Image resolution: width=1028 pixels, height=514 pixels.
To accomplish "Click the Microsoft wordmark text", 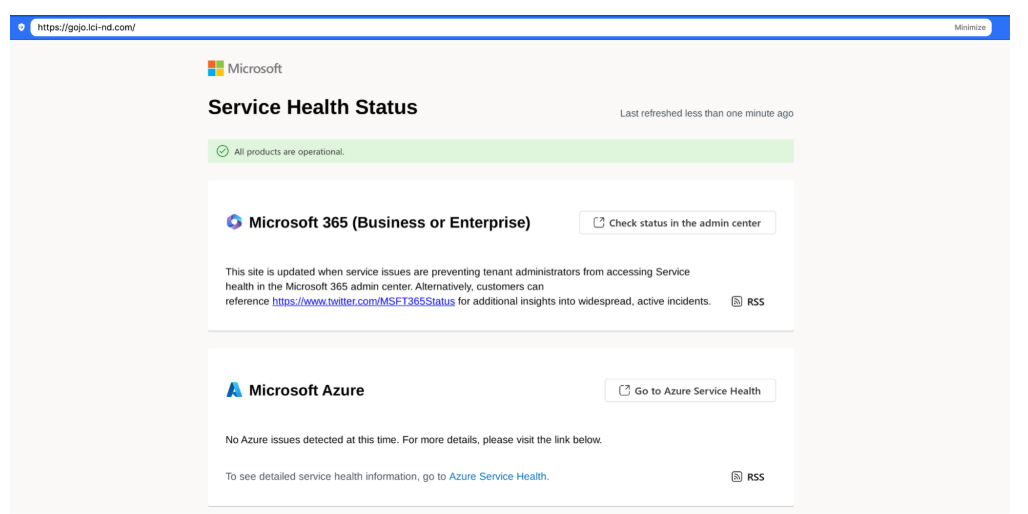I will 255,68.
